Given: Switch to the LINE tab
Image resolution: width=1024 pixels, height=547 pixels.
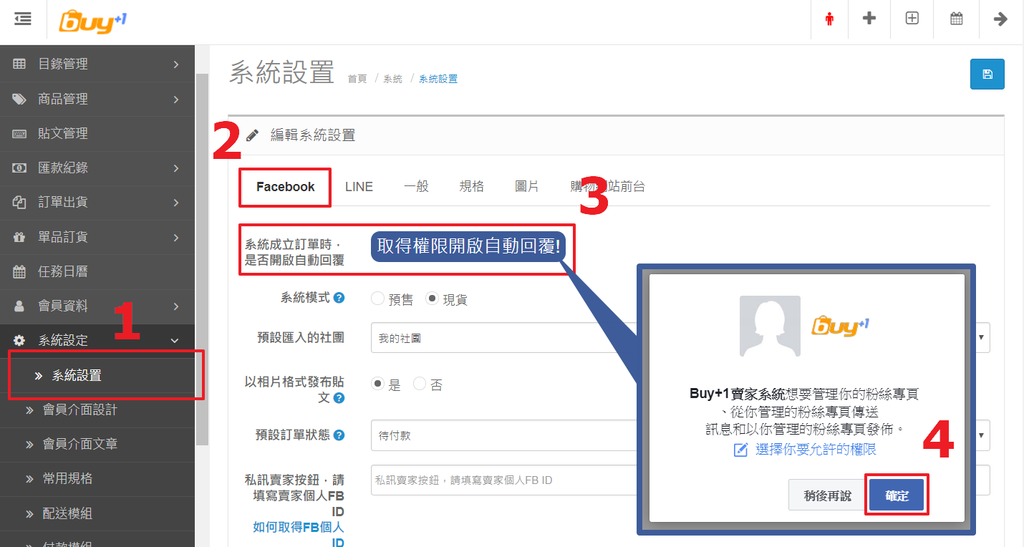Looking at the screenshot, I should click(359, 187).
